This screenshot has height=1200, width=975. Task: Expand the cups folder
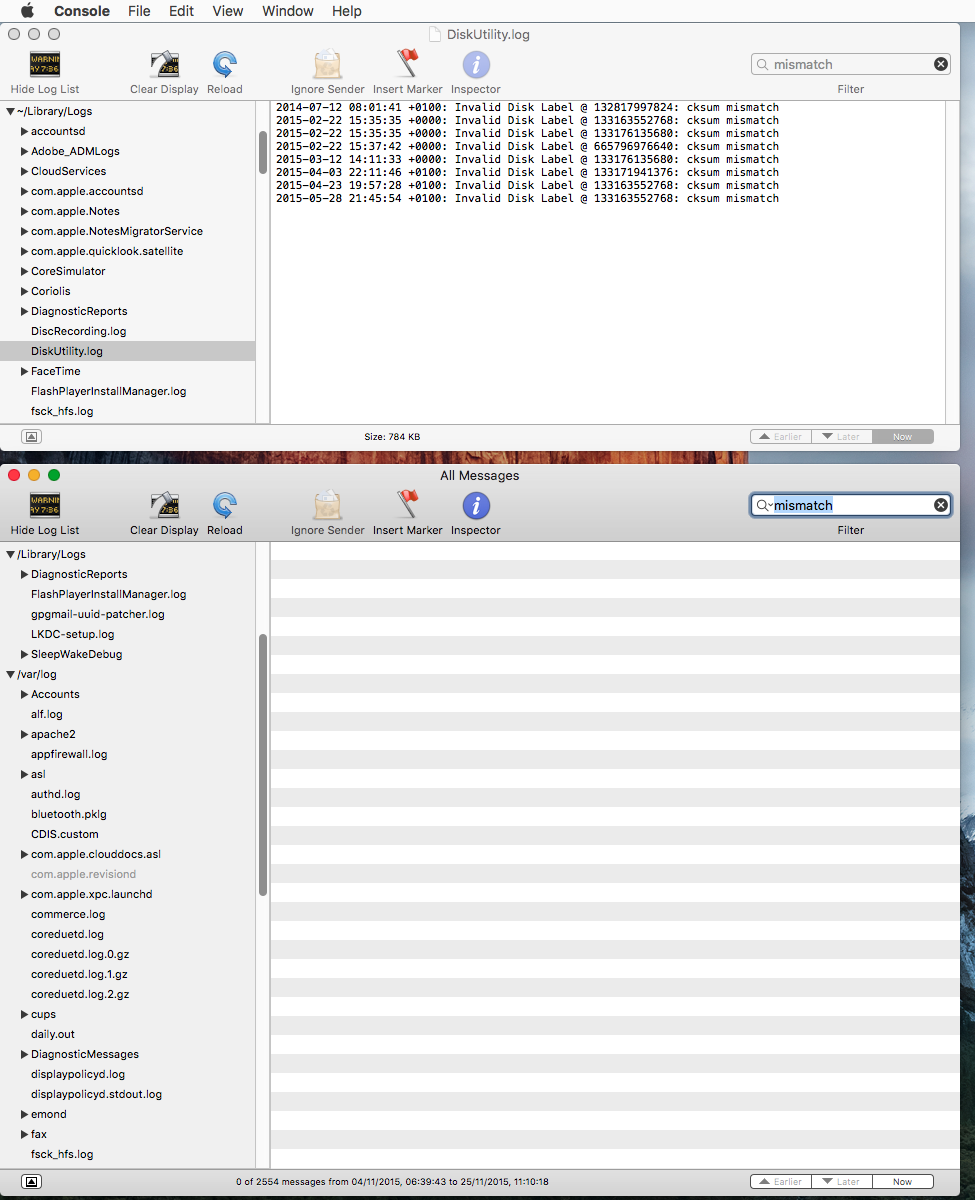click(24, 1014)
